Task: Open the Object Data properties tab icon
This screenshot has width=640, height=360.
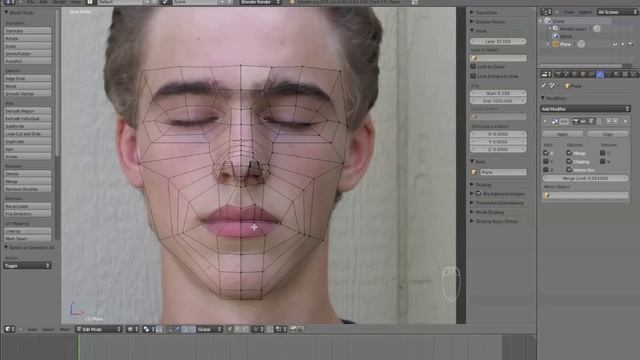Action: [608, 74]
